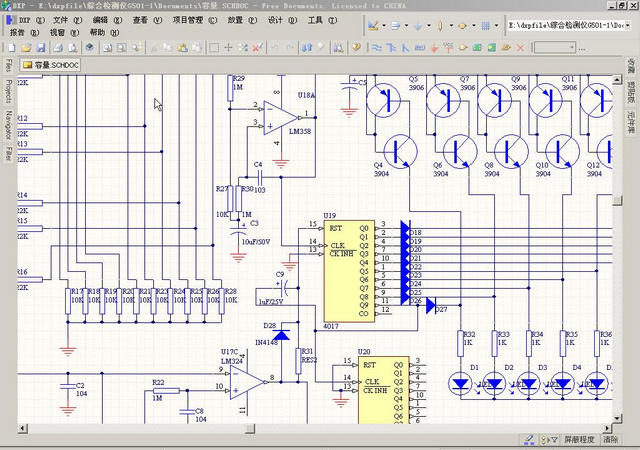Open the file path combo box dropdown
This screenshot has height=450, width=640.
coord(627,25)
